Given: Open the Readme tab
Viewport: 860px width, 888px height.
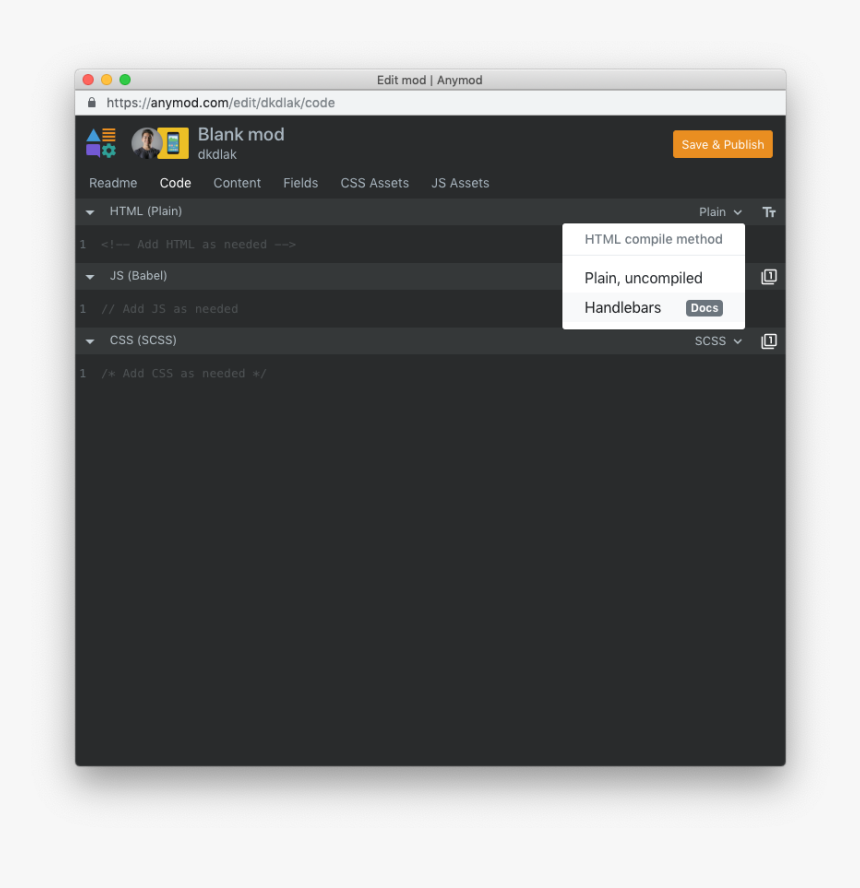Looking at the screenshot, I should pyautogui.click(x=113, y=183).
